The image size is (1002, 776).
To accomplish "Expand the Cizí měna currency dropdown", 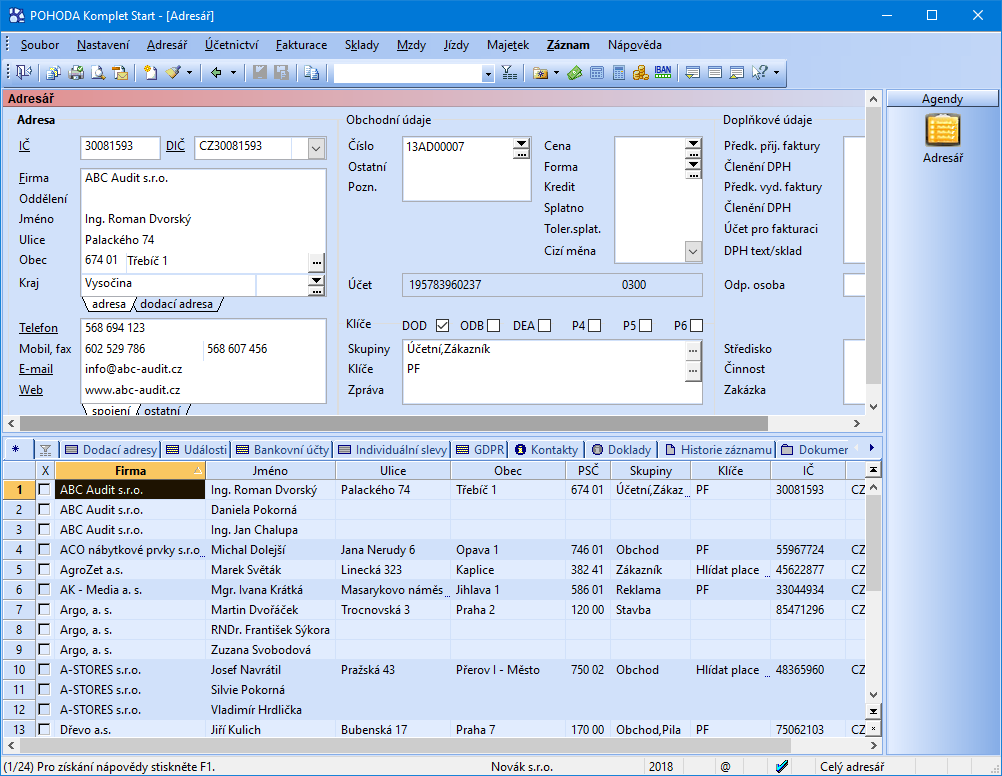I will (693, 251).
